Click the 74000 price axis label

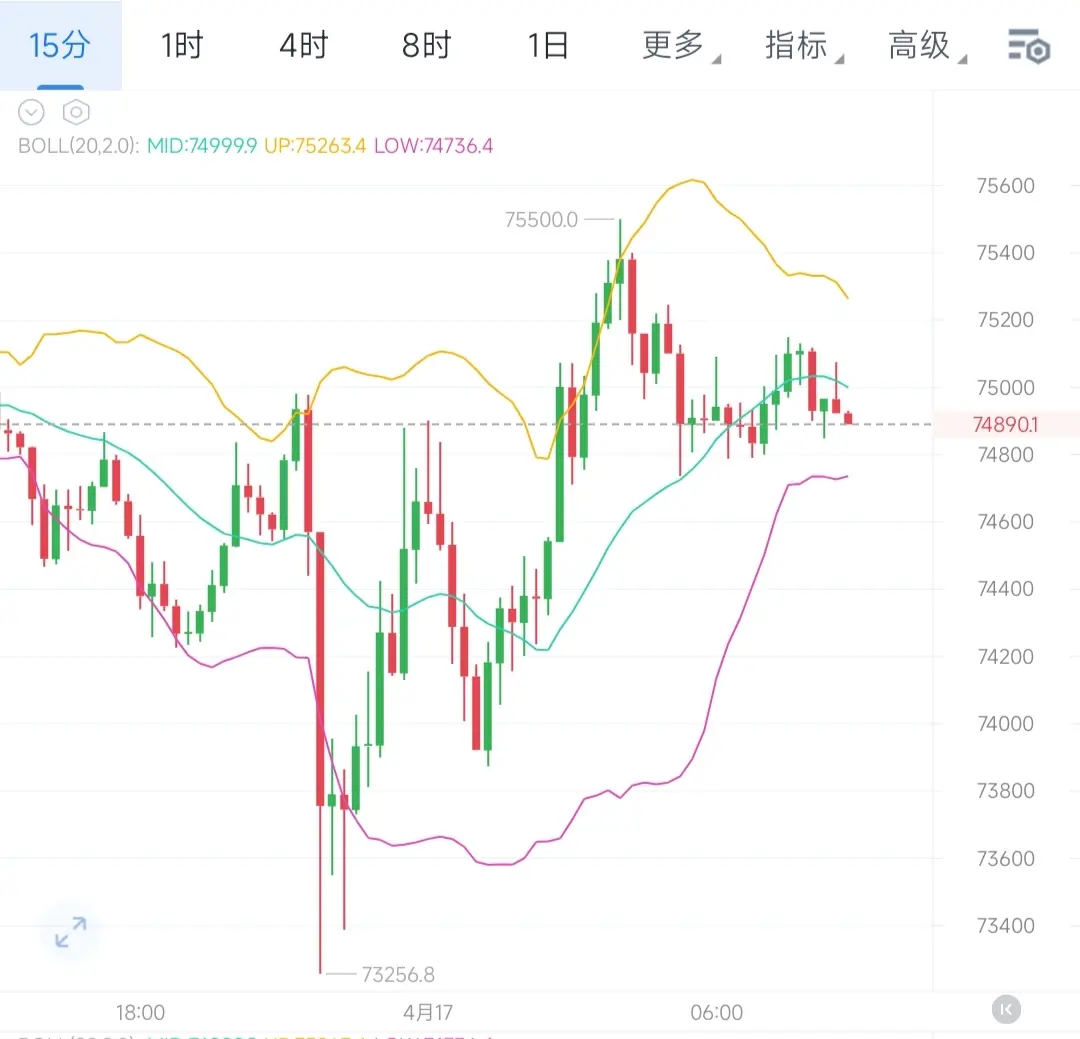[1006, 723]
